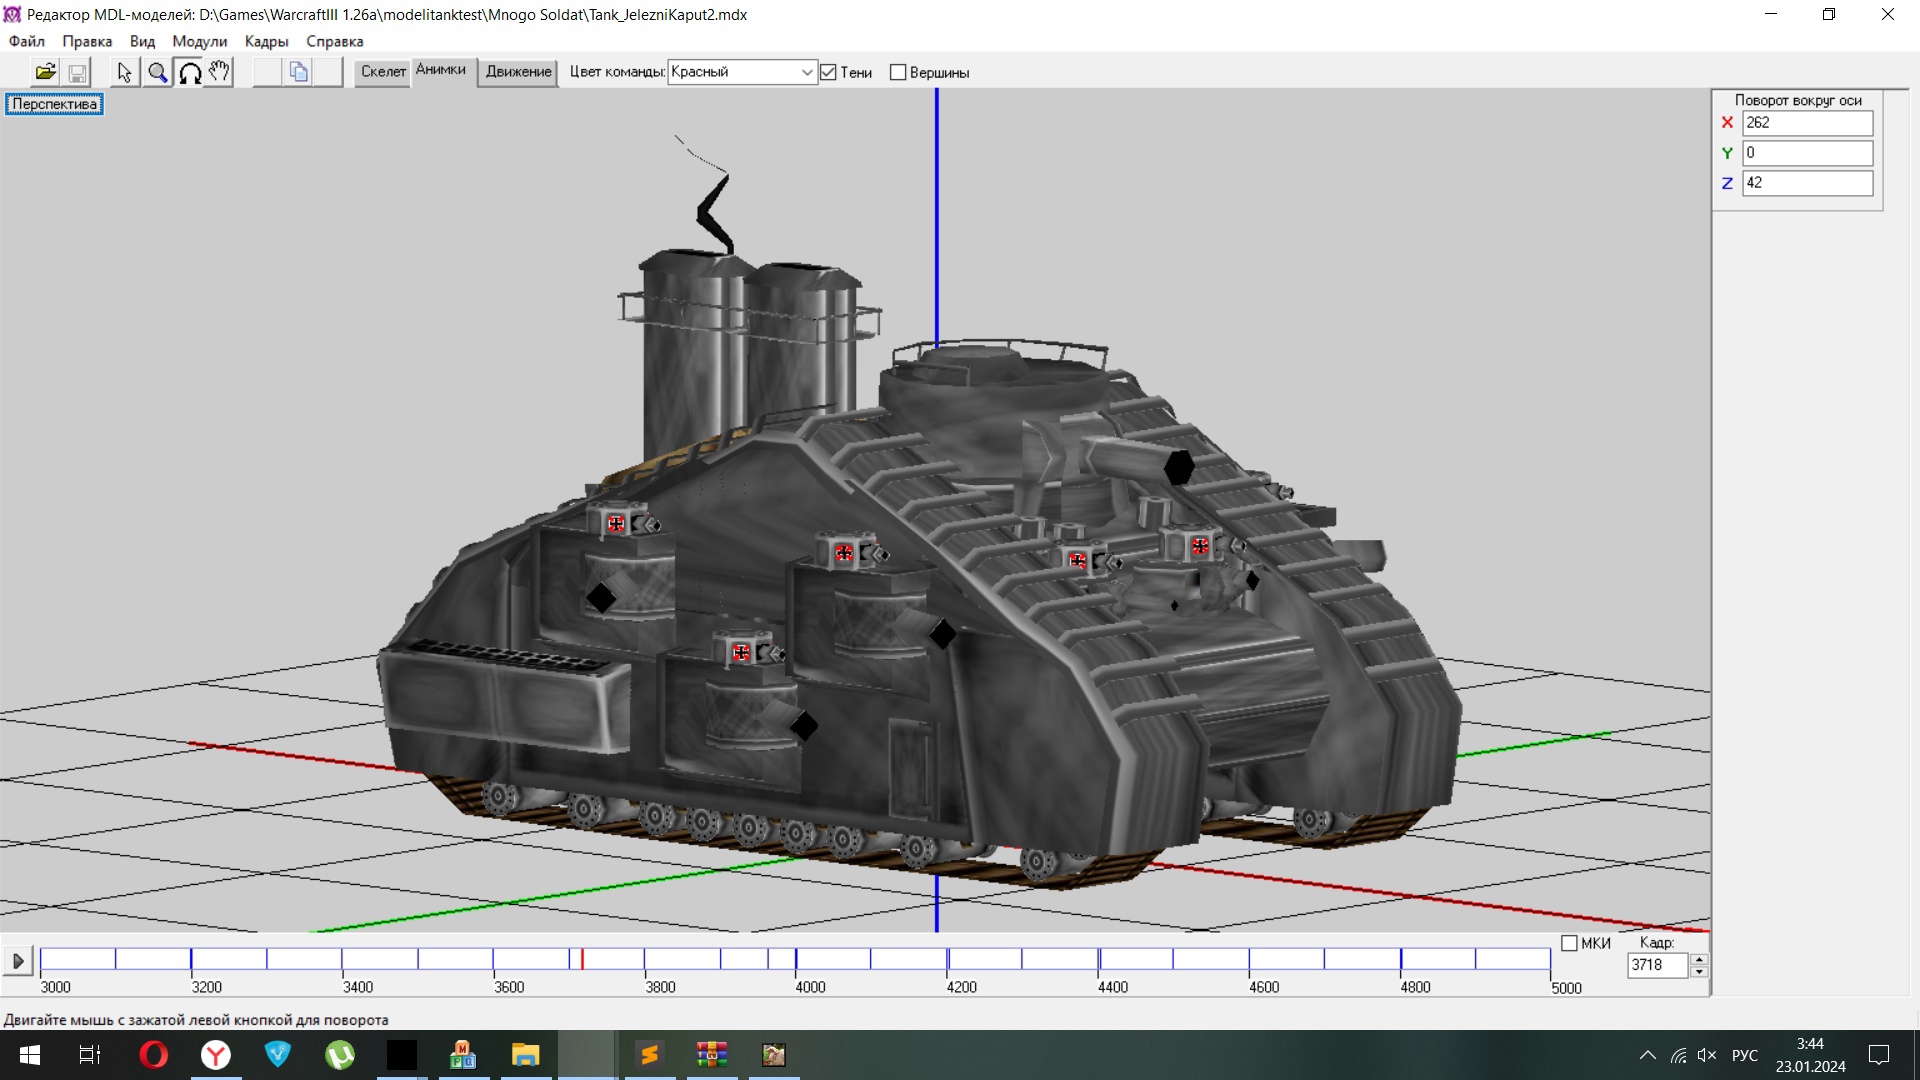
Task: Click the Перспектива view button
Action: tap(54, 104)
